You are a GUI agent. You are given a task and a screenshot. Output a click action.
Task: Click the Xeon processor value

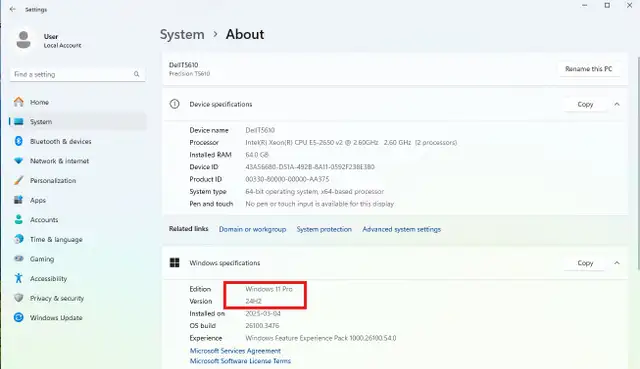(x=351, y=142)
